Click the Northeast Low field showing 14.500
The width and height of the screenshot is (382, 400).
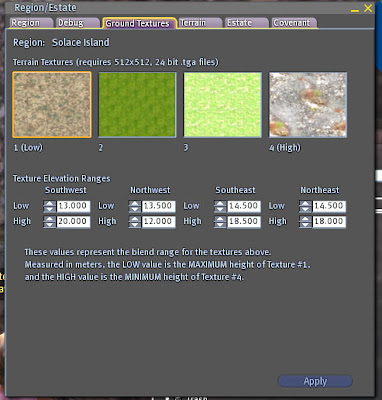(329, 206)
